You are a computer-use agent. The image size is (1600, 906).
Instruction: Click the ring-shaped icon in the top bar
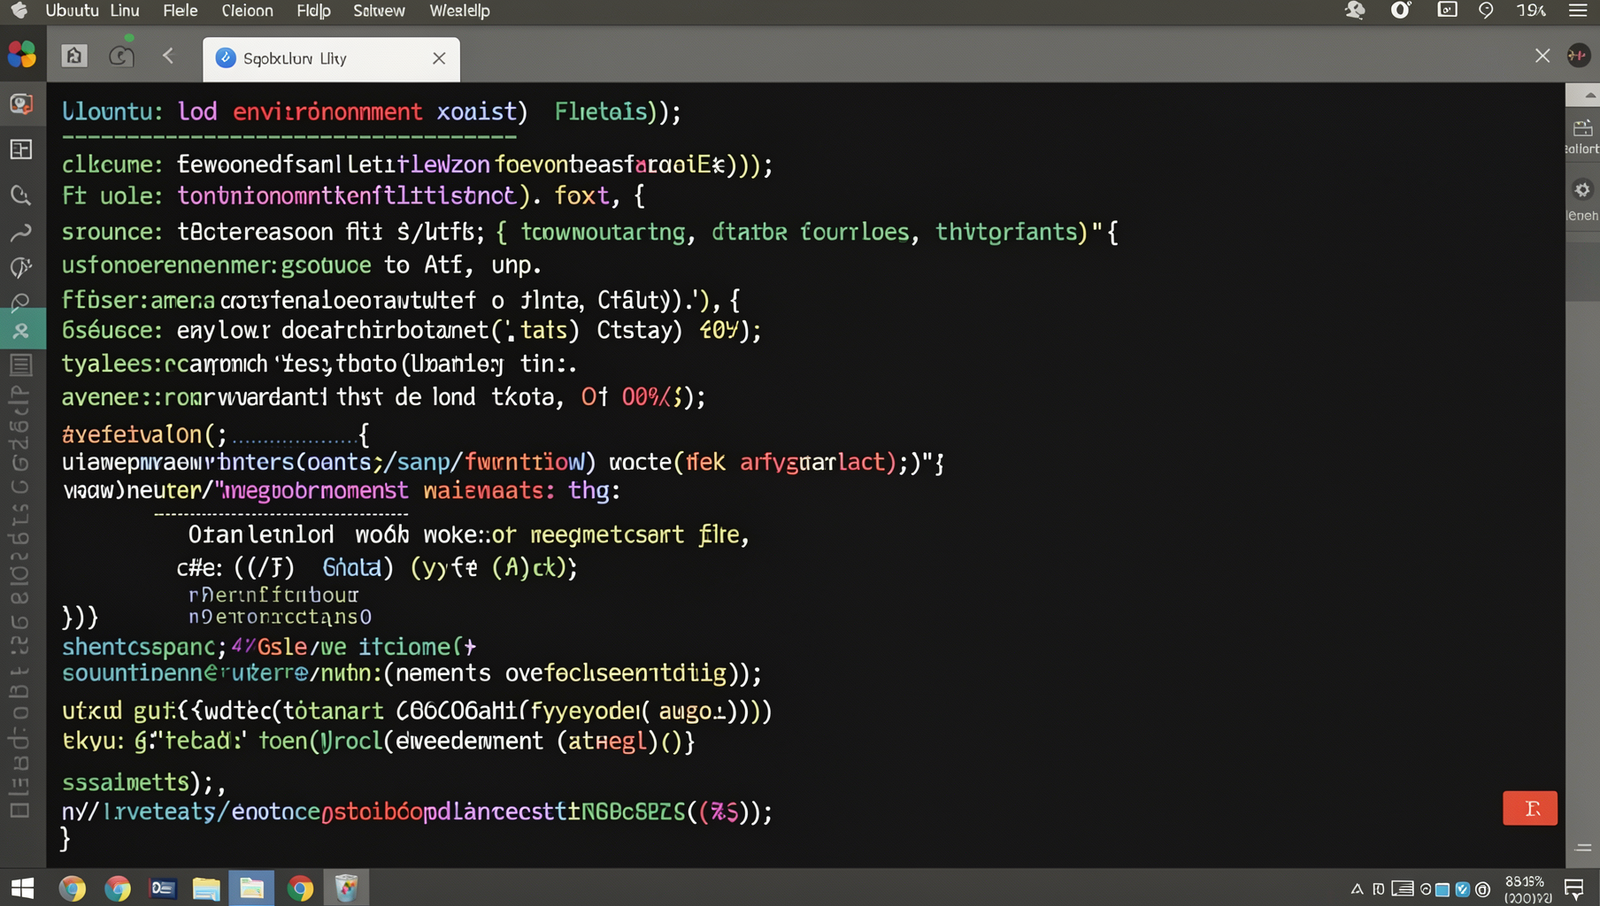[1401, 10]
